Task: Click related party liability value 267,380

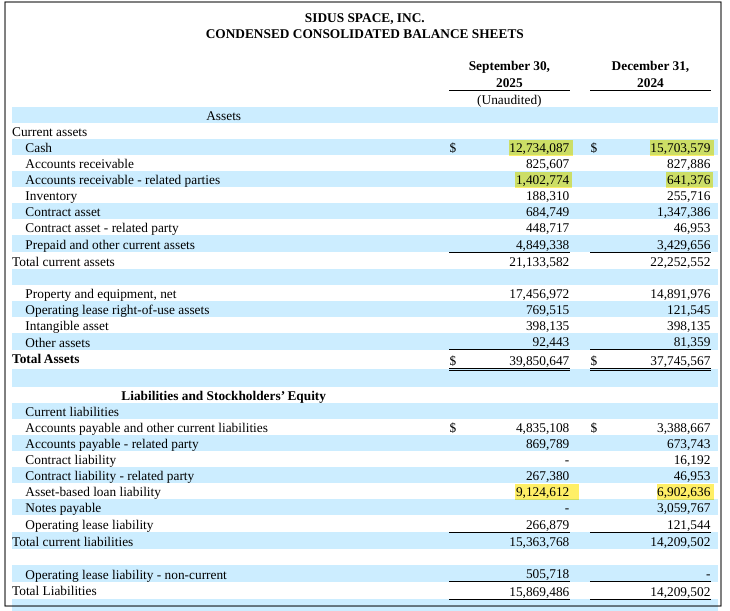Action: point(548,476)
